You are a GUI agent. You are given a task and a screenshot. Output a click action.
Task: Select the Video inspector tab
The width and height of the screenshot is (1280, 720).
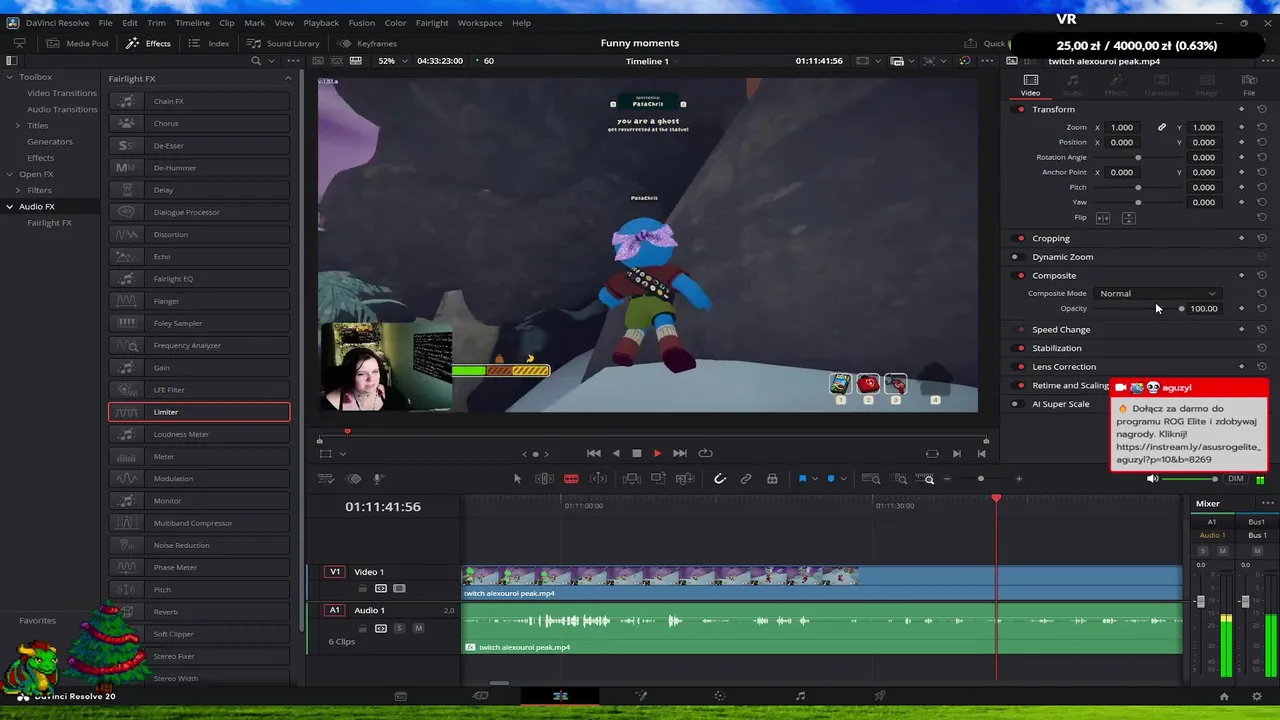[1030, 85]
